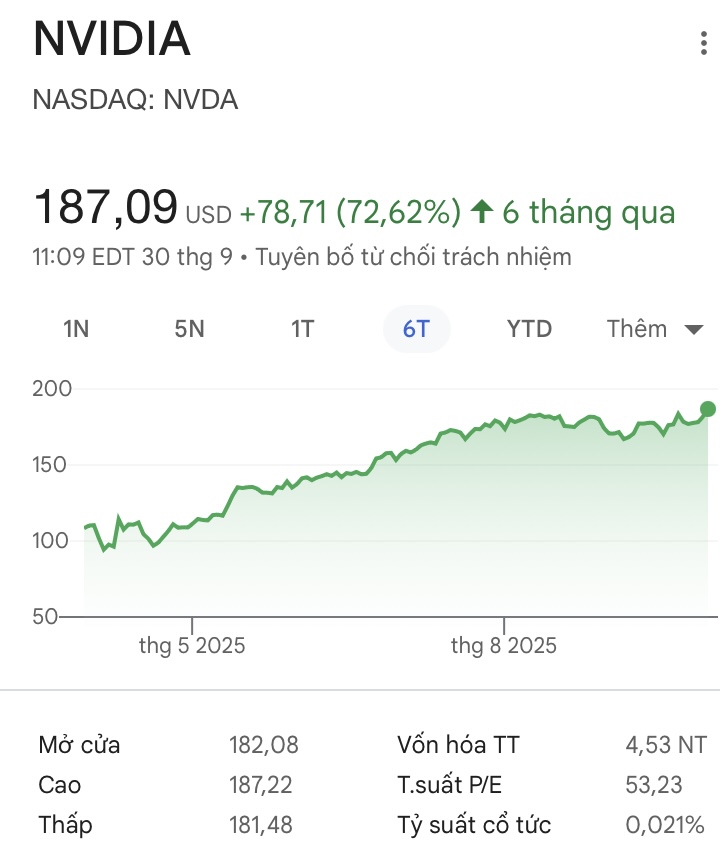720x858 pixels.
Task: Click the green end-point dot on chart
Action: click(708, 408)
